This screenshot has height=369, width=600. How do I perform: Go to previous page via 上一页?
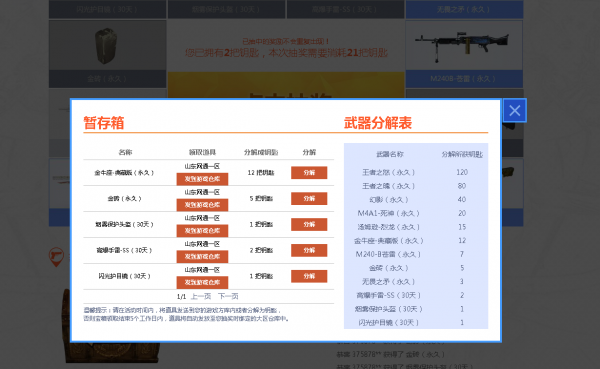[201, 296]
